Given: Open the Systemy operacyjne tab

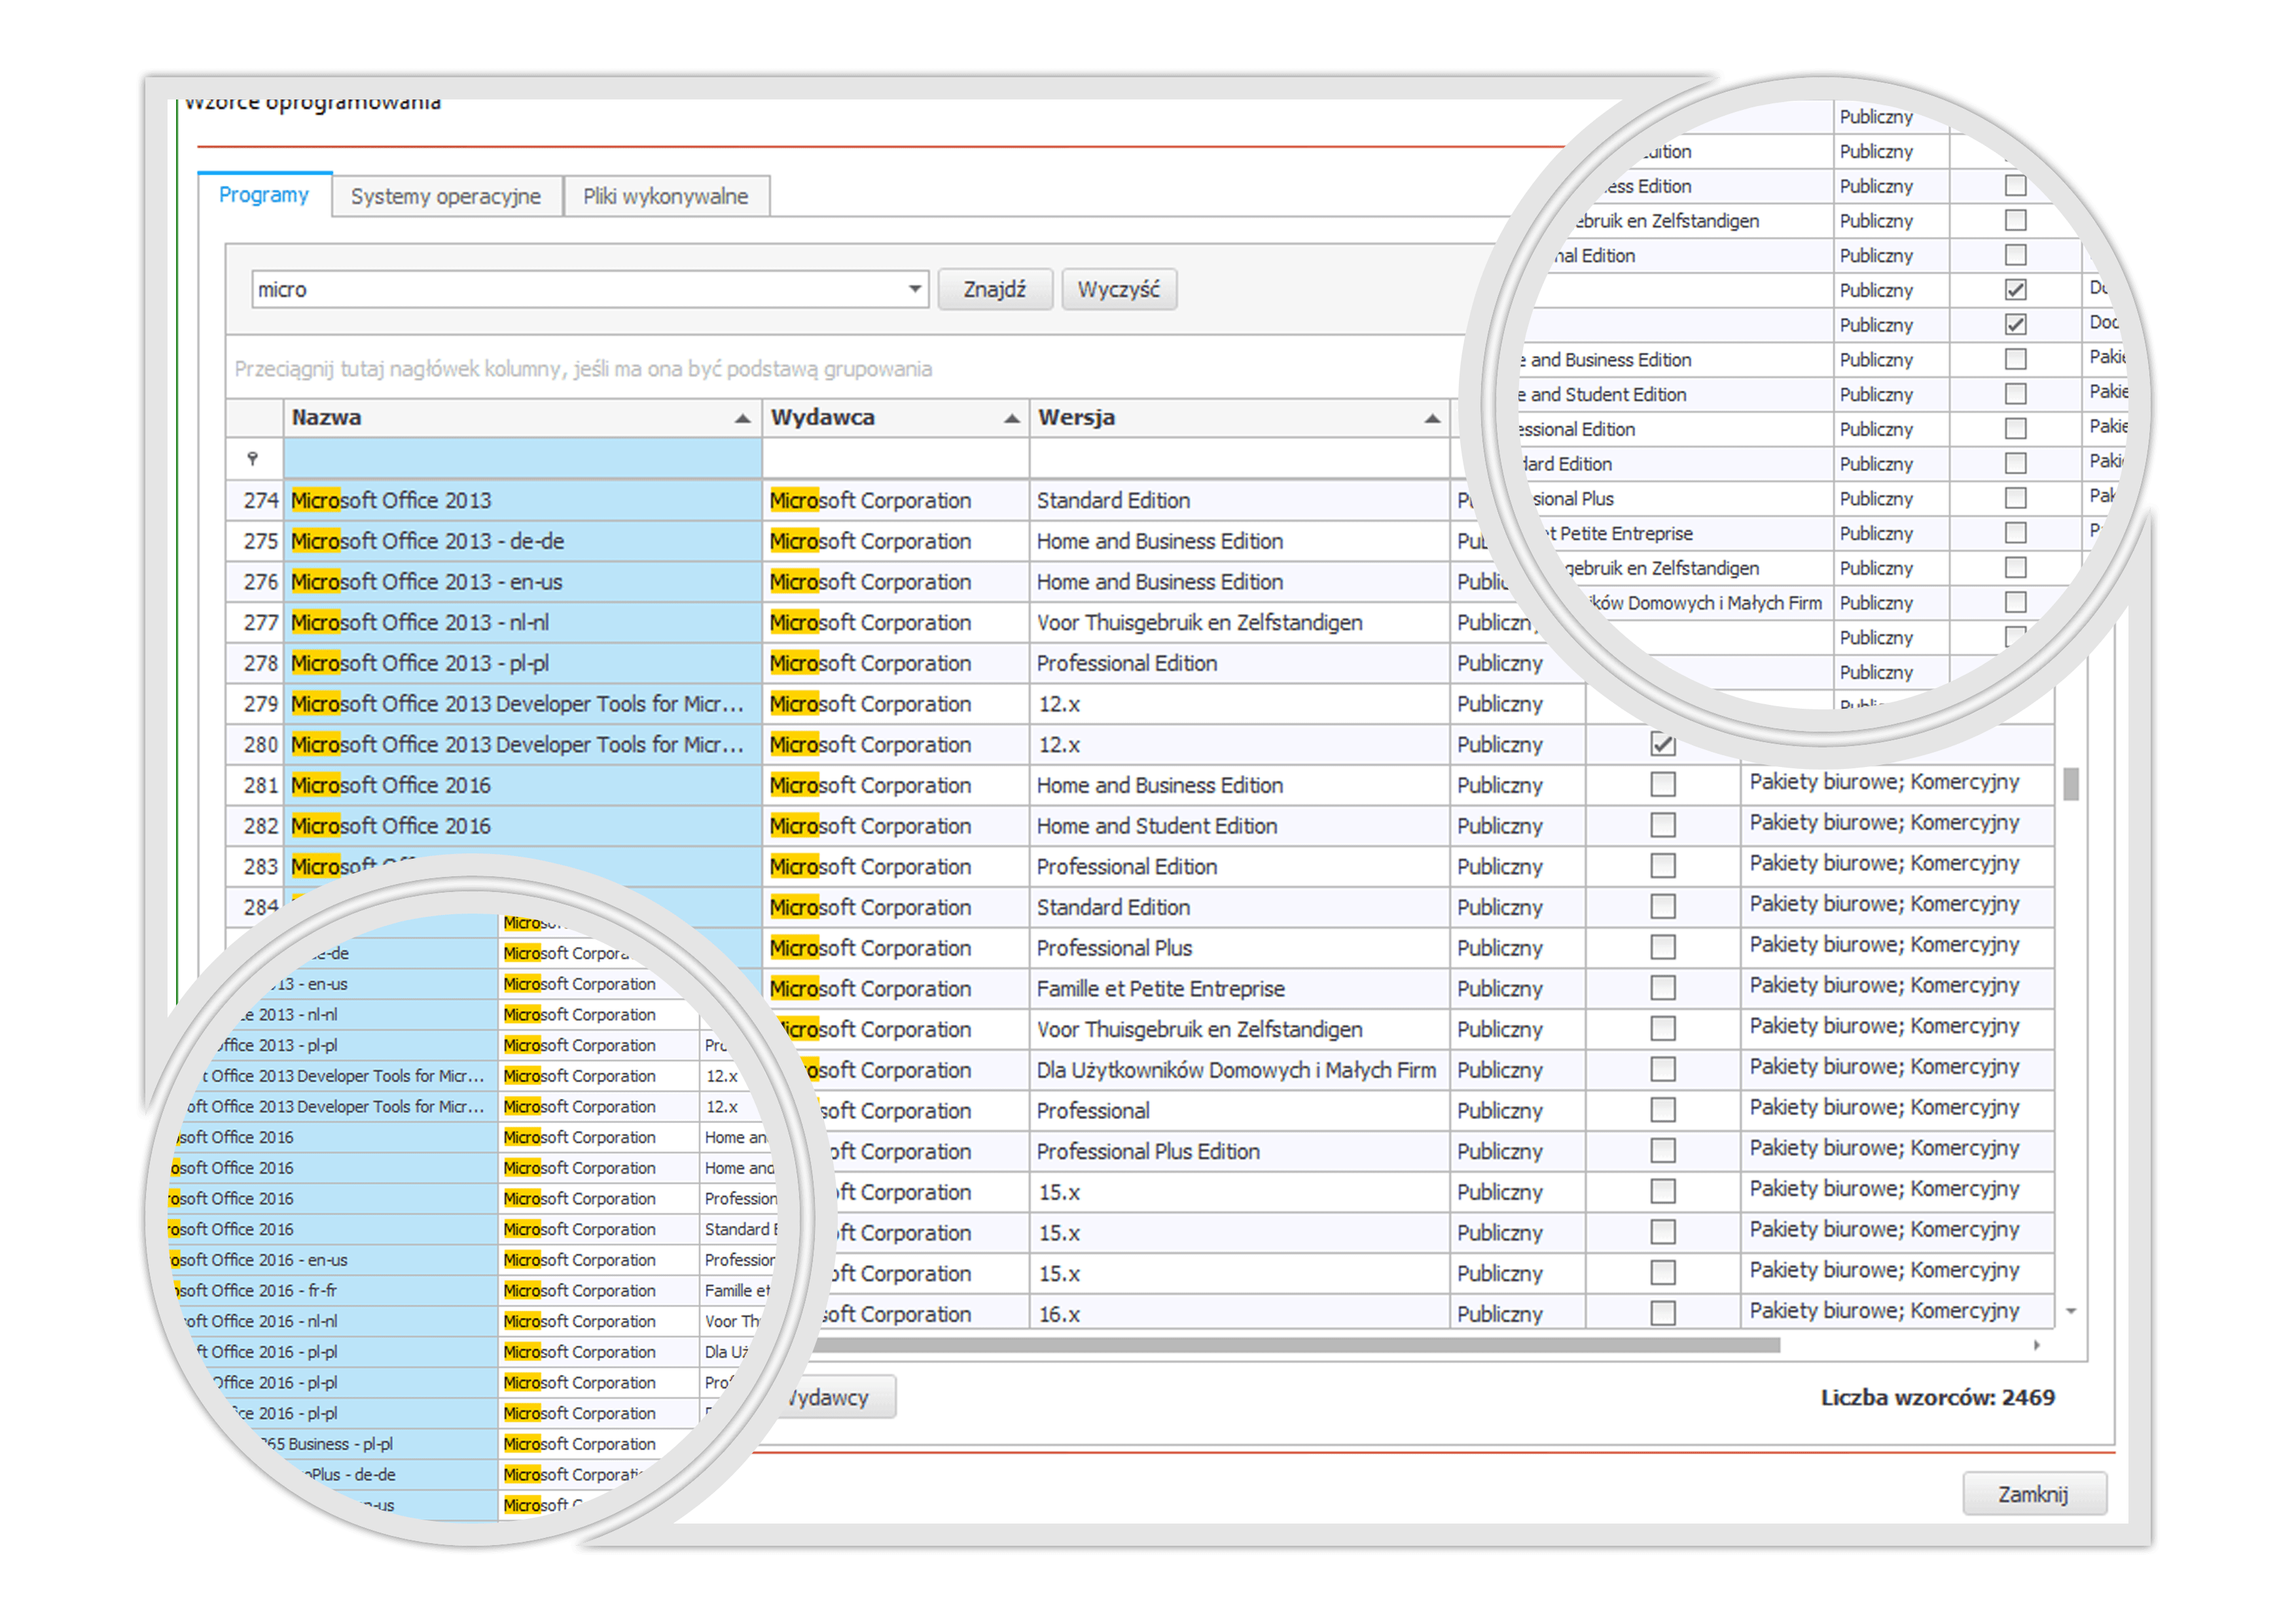Looking at the screenshot, I should pyautogui.click(x=446, y=196).
